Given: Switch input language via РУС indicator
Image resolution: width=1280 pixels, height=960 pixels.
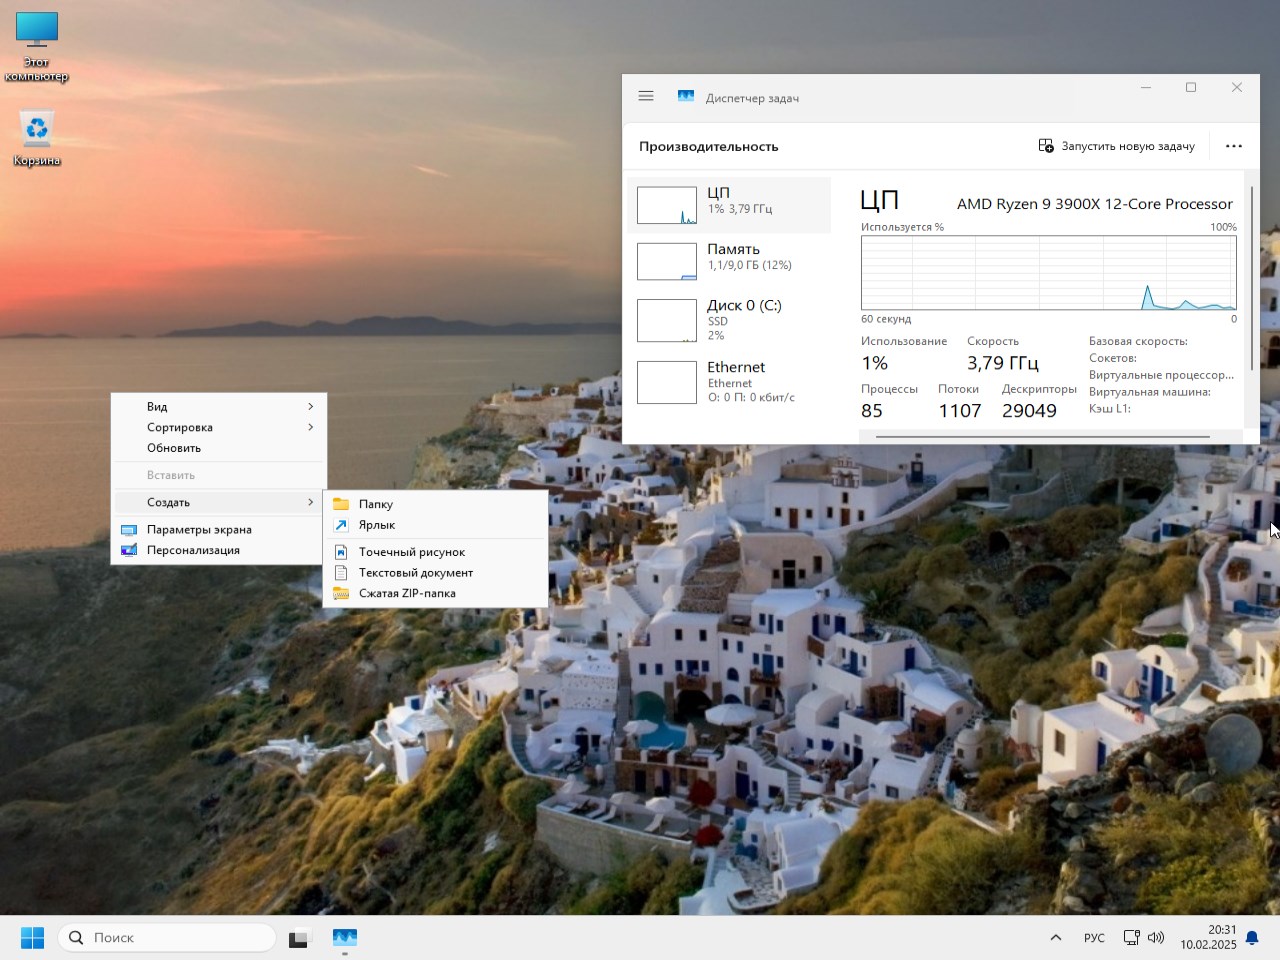Looking at the screenshot, I should (1094, 938).
